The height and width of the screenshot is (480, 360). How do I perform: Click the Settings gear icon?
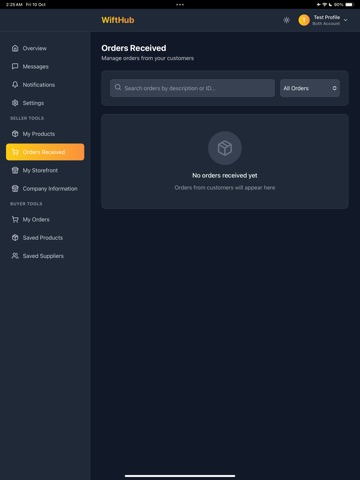[15, 103]
